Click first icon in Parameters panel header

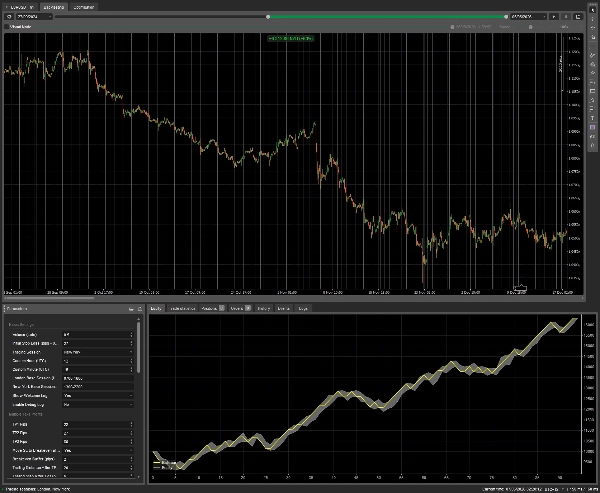point(131,309)
